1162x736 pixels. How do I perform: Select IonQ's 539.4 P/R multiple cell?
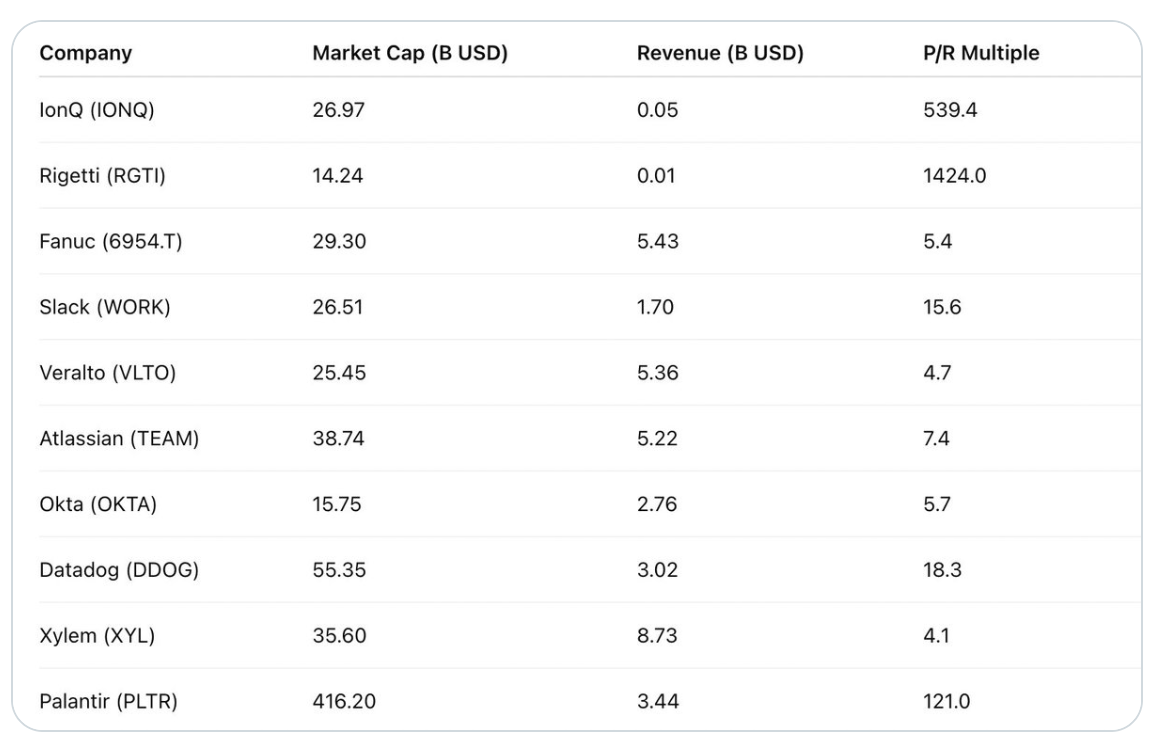coord(949,111)
